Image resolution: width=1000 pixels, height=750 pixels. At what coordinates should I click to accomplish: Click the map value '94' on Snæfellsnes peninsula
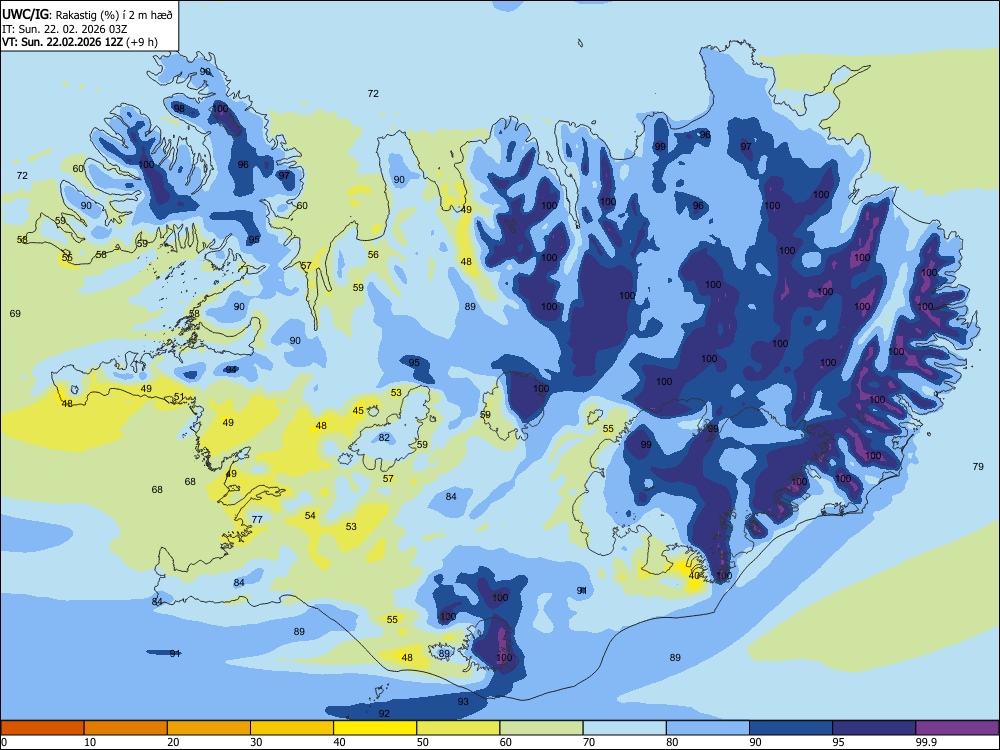[x=231, y=370]
